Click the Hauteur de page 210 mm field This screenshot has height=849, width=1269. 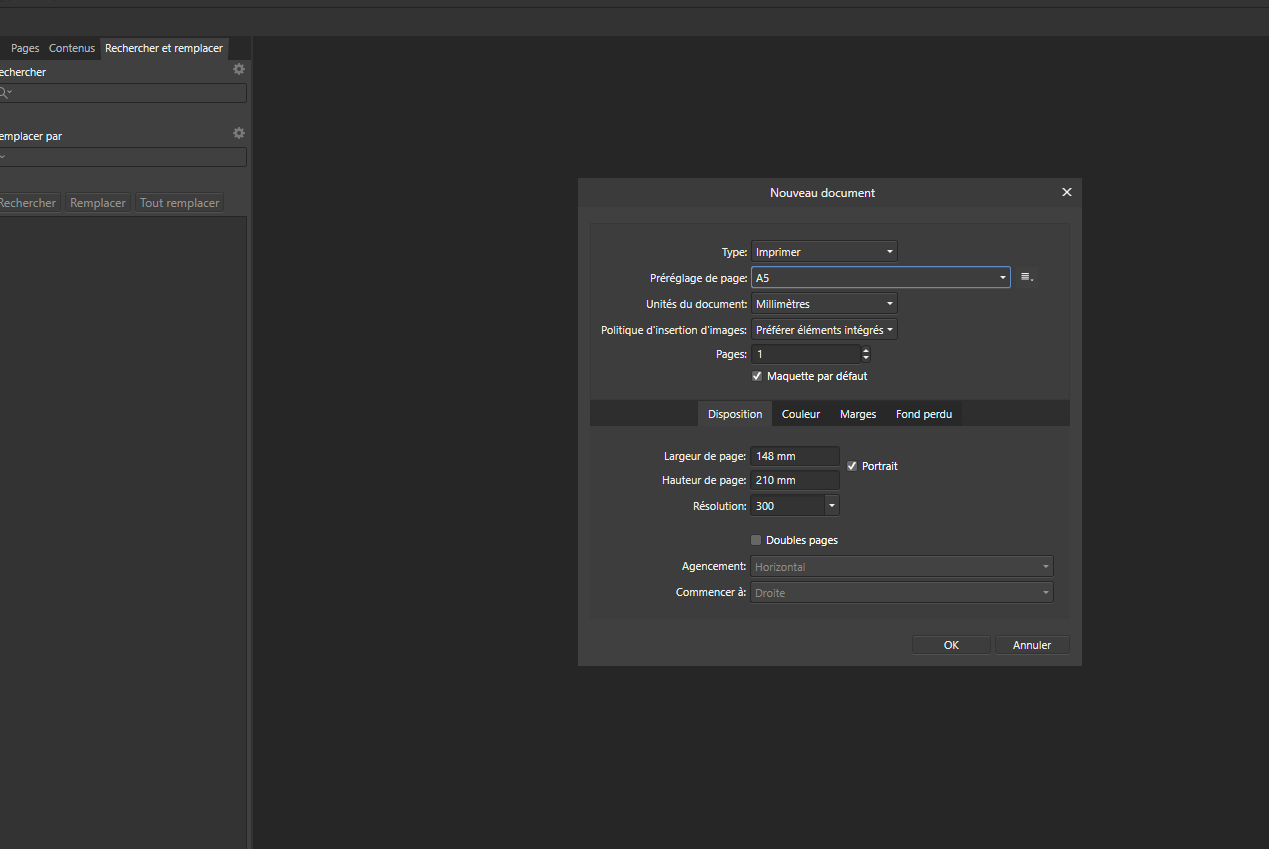(795, 481)
